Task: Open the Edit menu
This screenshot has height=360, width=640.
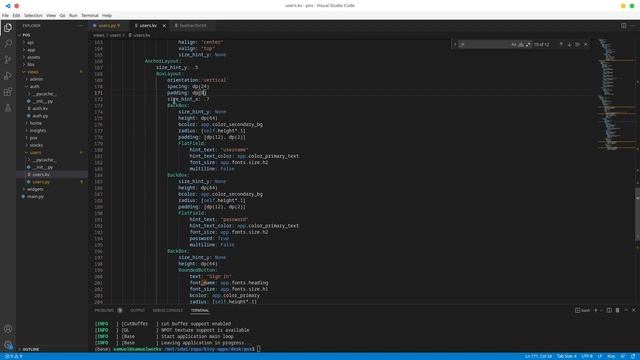Action: [16, 16]
